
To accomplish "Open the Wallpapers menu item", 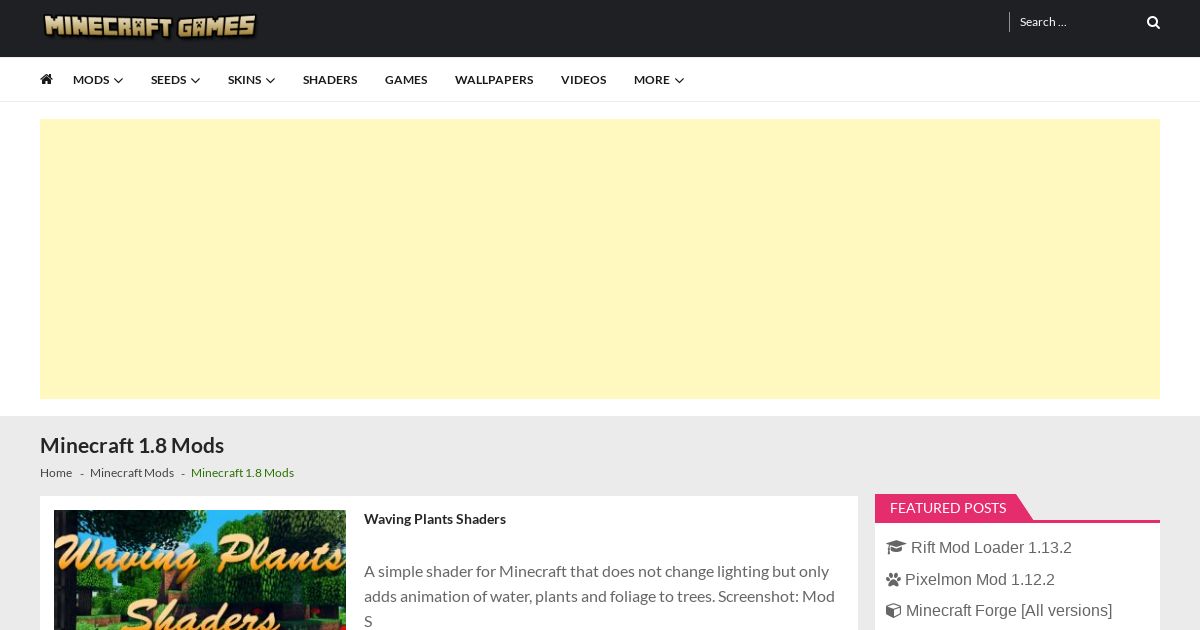I will [494, 80].
